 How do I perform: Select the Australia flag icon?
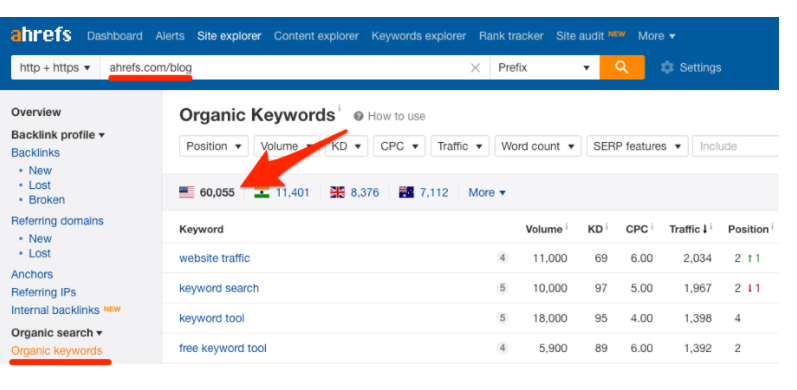406,192
